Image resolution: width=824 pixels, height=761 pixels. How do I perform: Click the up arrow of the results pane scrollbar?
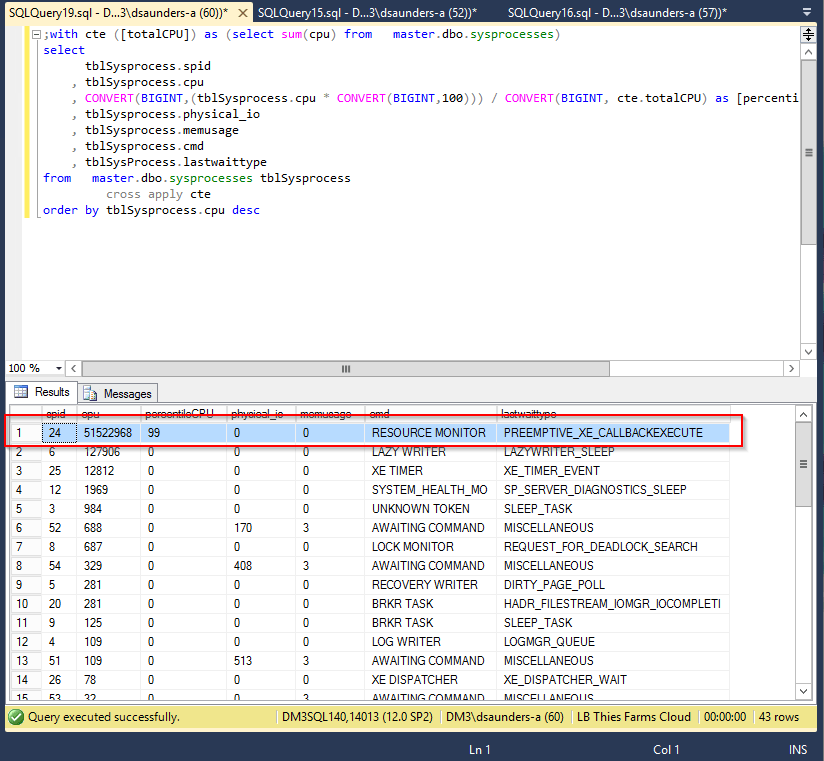coord(803,413)
